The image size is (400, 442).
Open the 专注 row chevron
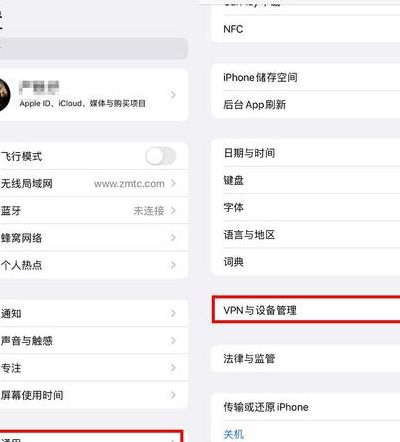coord(173,368)
